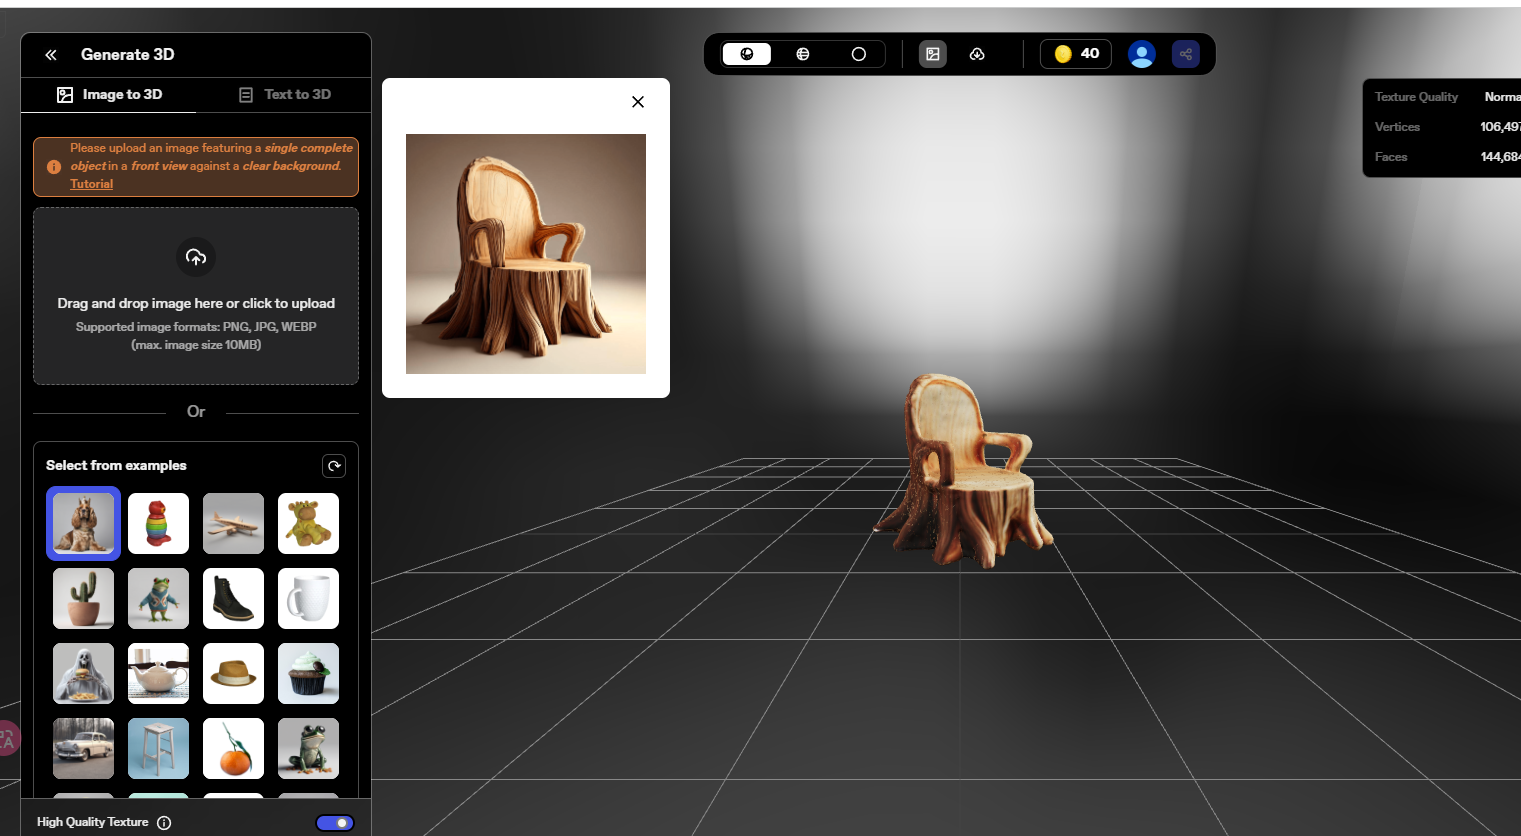Close the reference image preview

tap(637, 101)
